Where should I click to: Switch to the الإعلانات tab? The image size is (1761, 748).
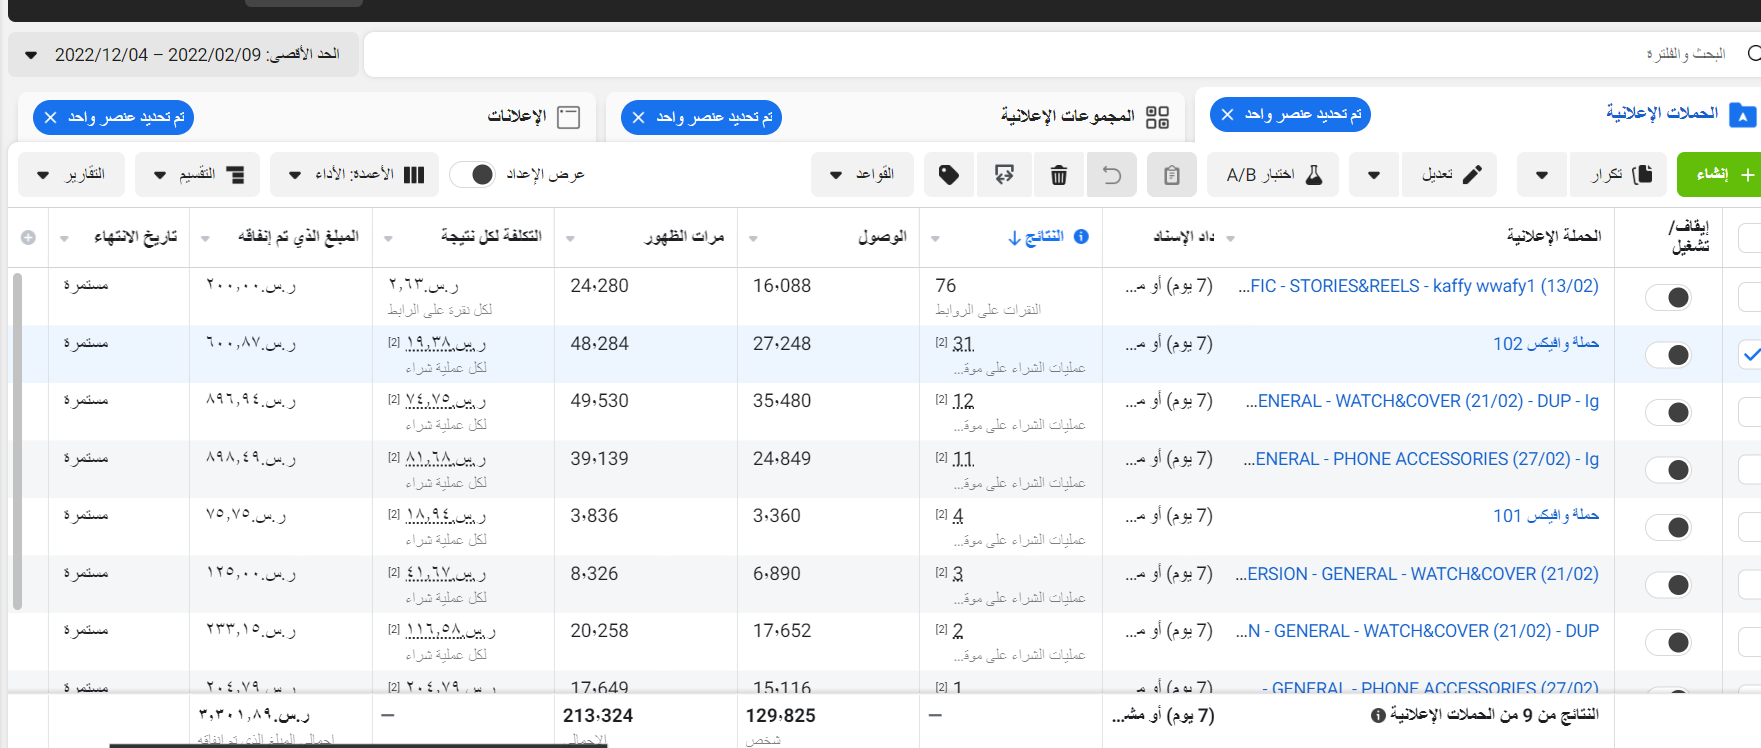point(517,117)
